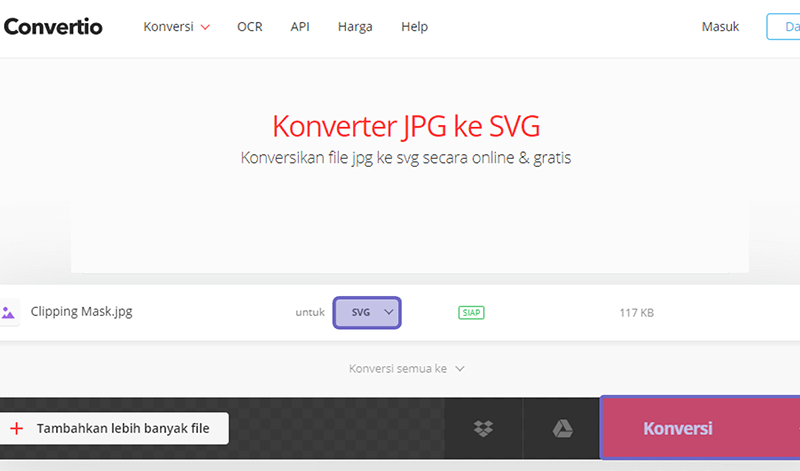Open the OCR page
Viewport: 800px width, 471px height.
(249, 27)
